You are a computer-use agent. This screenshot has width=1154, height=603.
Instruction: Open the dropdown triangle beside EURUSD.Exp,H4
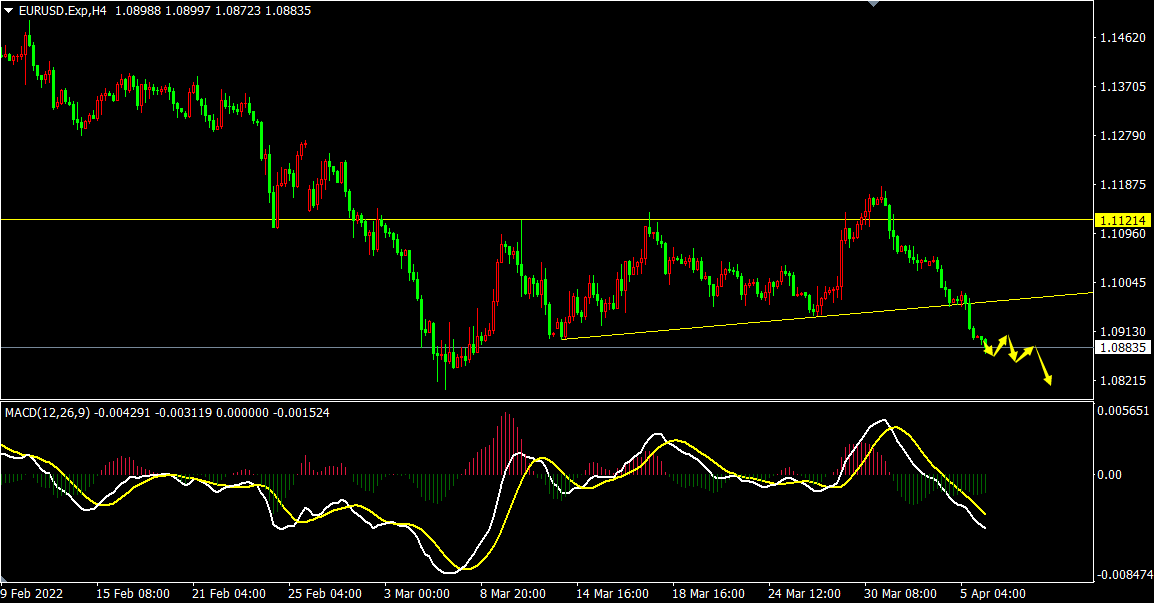pyautogui.click(x=9, y=10)
